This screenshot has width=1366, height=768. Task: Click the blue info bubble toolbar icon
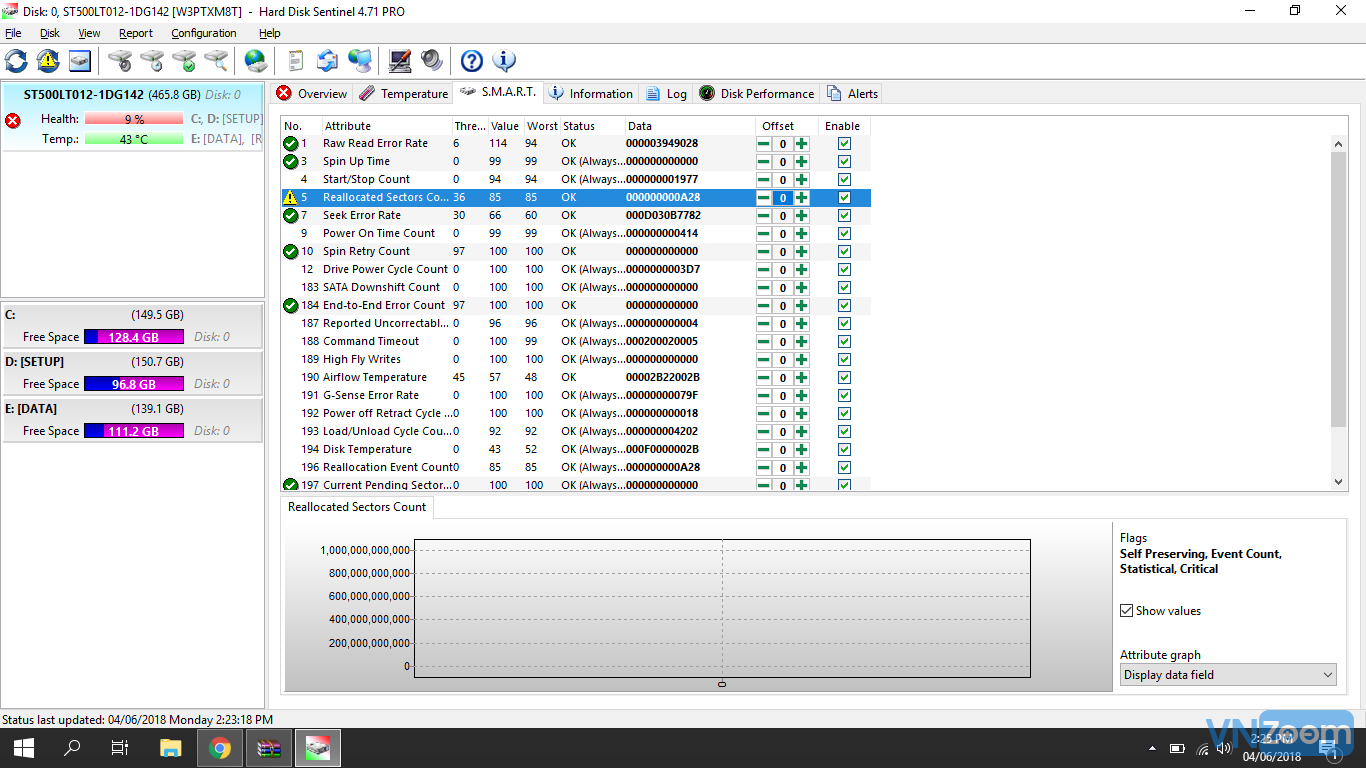tap(504, 61)
